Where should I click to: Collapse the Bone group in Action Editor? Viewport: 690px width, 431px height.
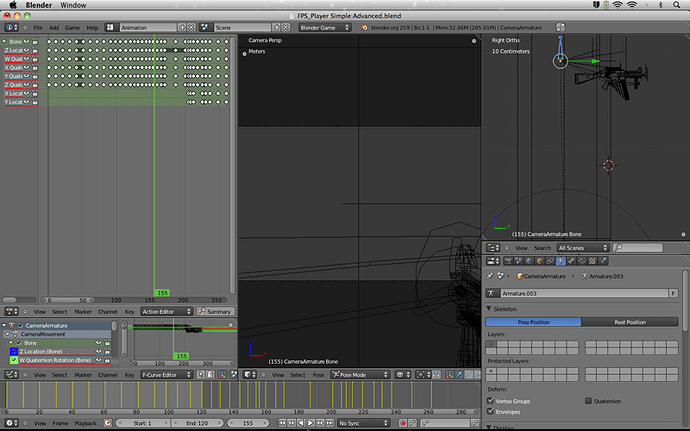coord(4,41)
